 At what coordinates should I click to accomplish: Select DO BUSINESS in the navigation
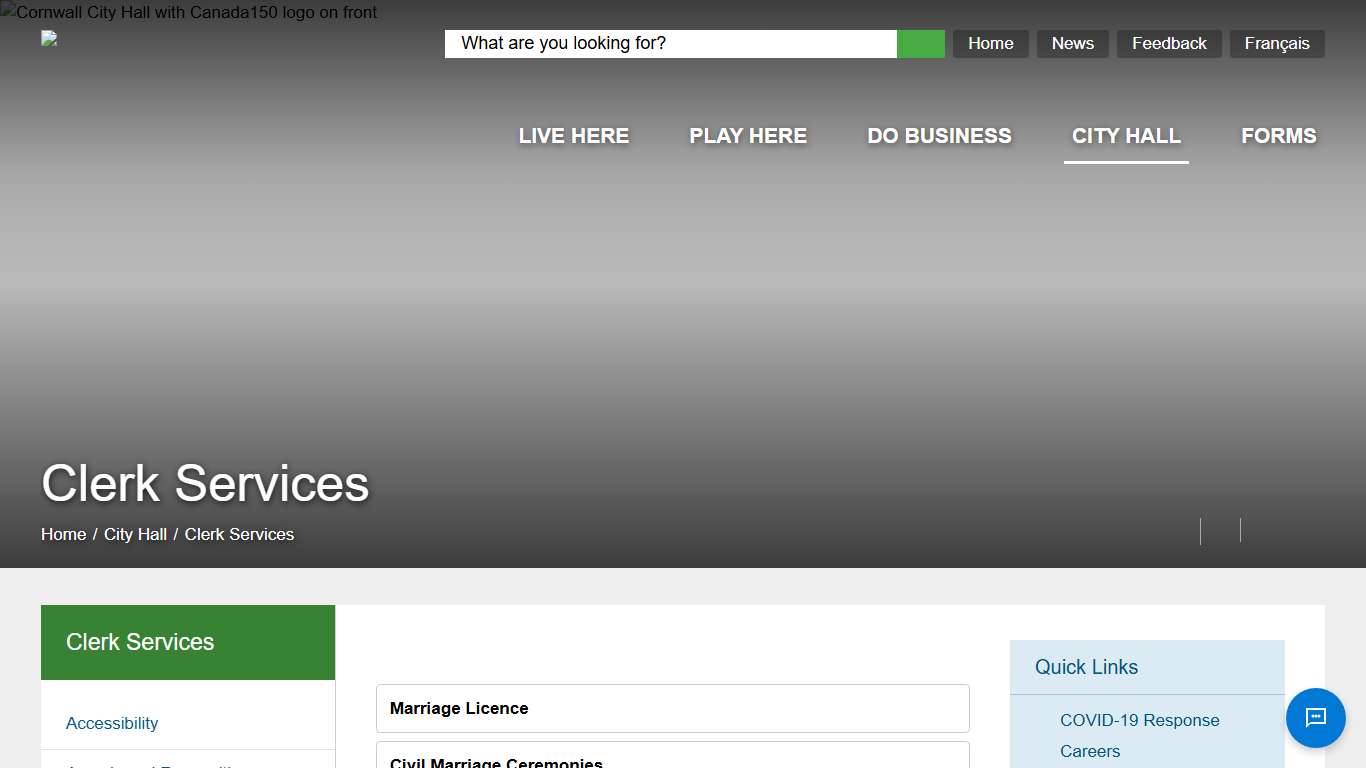pos(939,136)
